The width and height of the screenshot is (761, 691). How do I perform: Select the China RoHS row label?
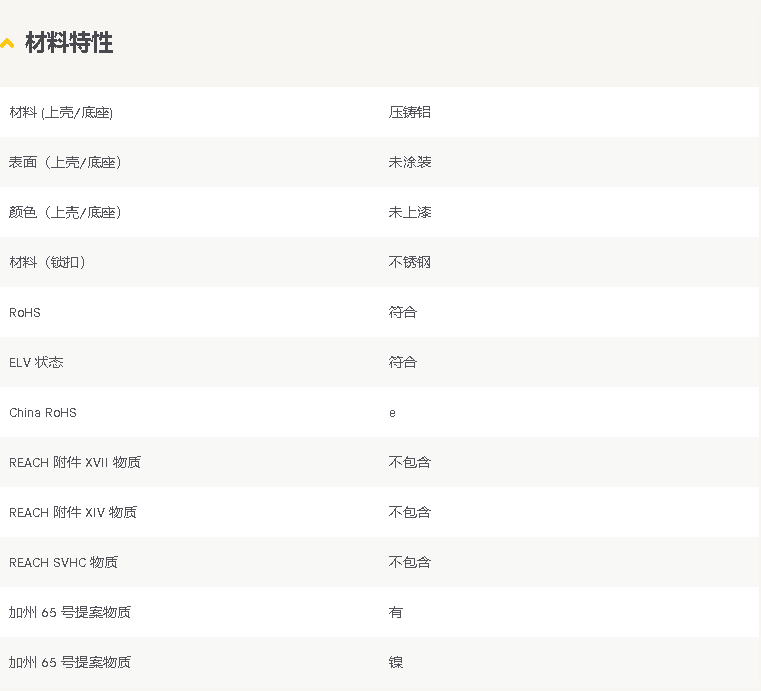click(43, 413)
